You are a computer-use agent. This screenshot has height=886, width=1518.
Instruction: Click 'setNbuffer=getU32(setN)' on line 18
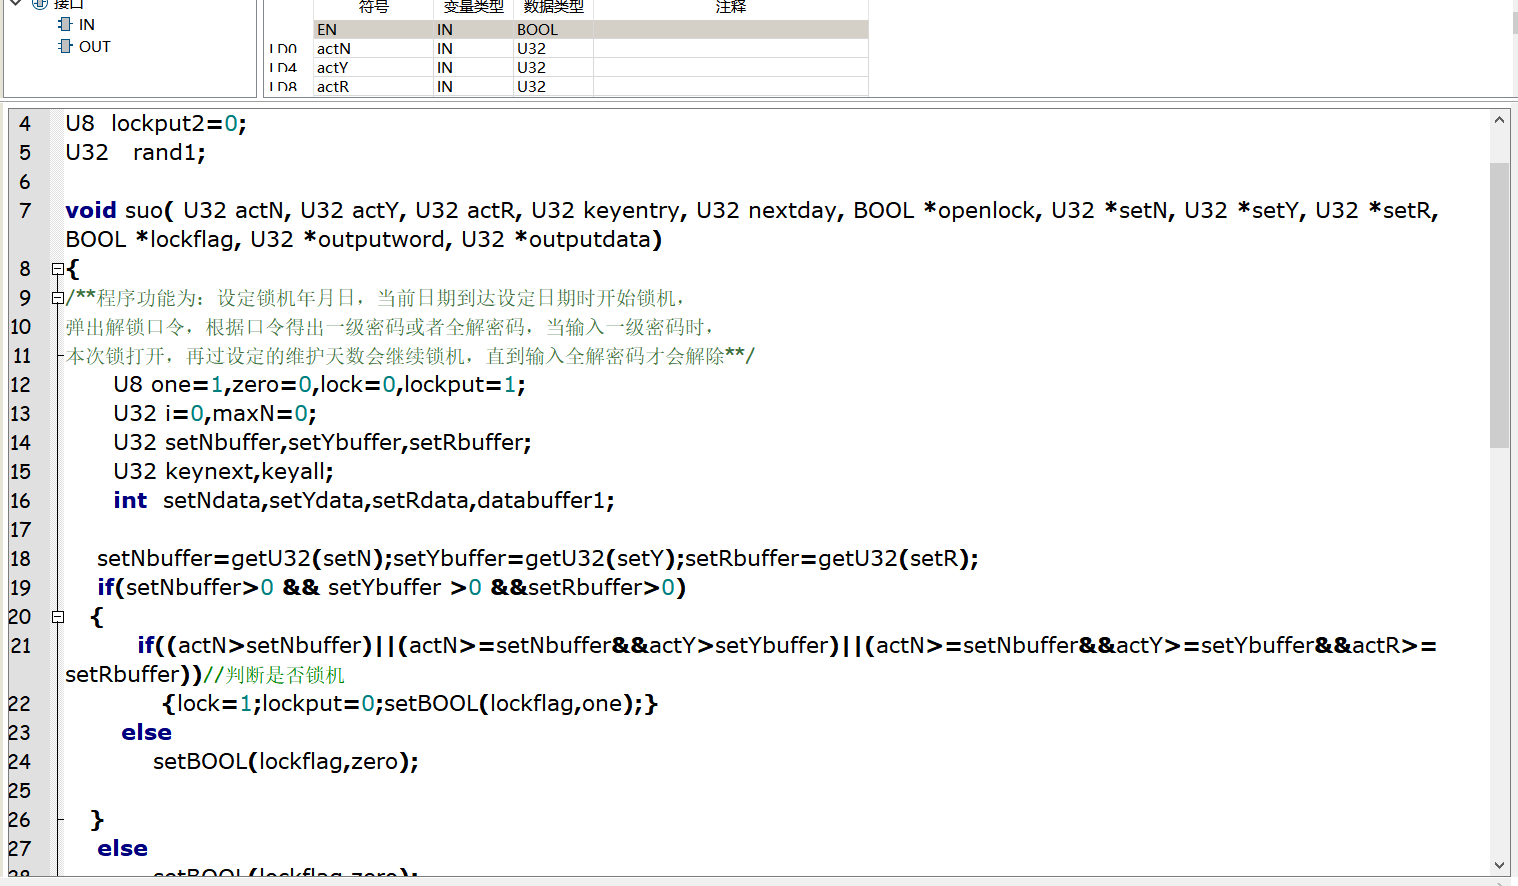241,559
